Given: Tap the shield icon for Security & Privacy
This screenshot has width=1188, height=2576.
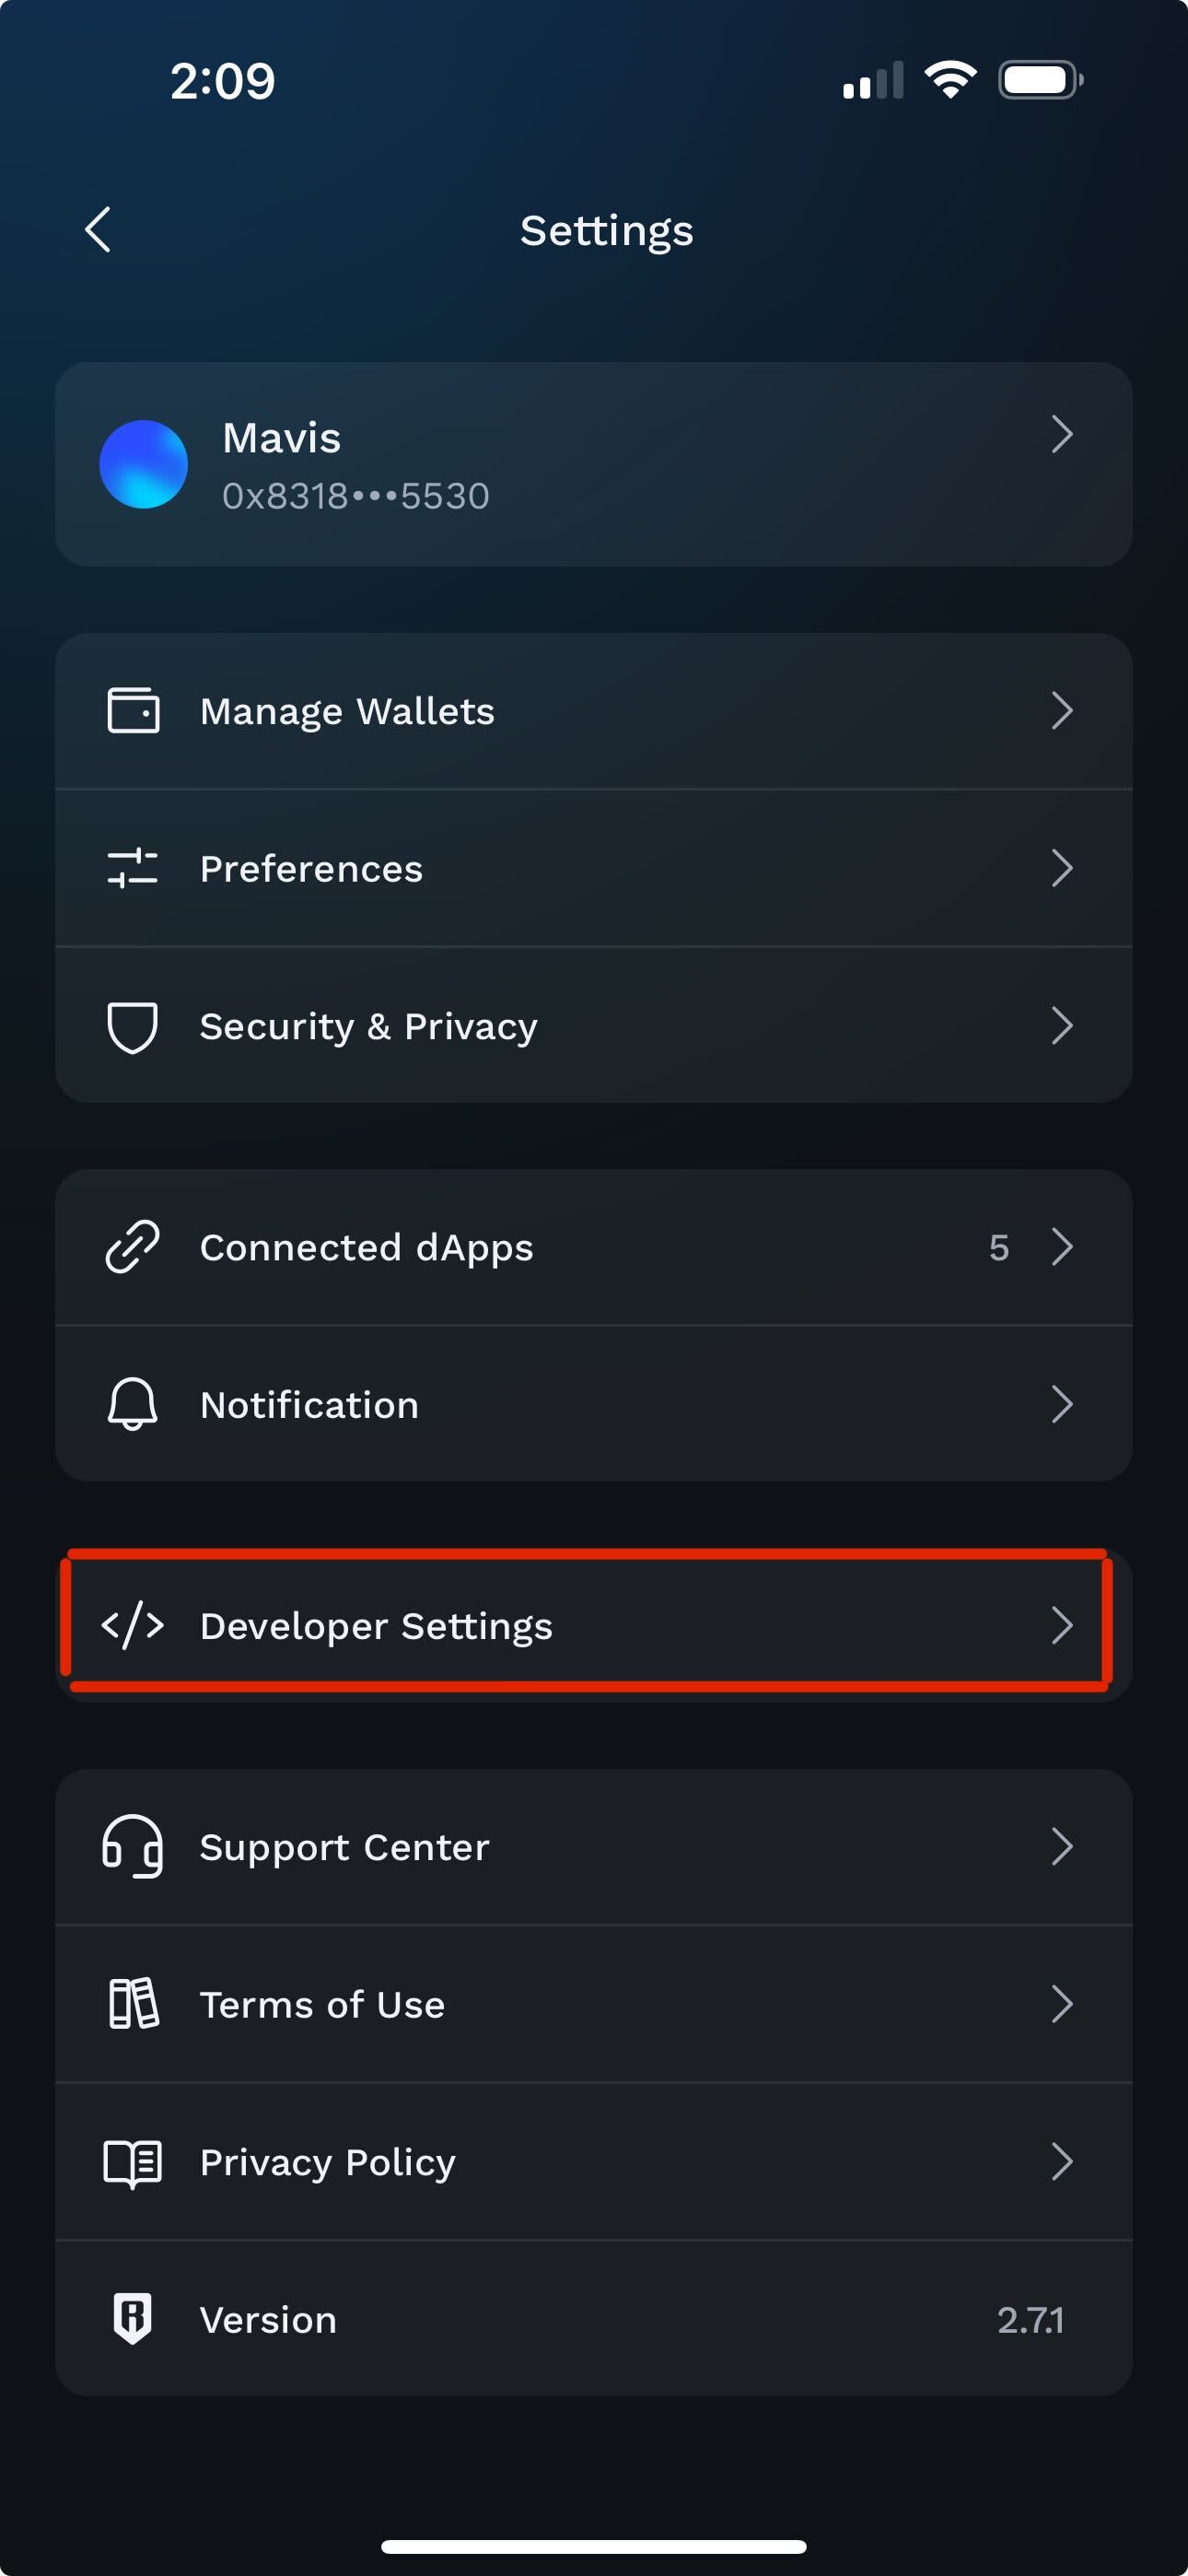Looking at the screenshot, I should (x=133, y=1027).
